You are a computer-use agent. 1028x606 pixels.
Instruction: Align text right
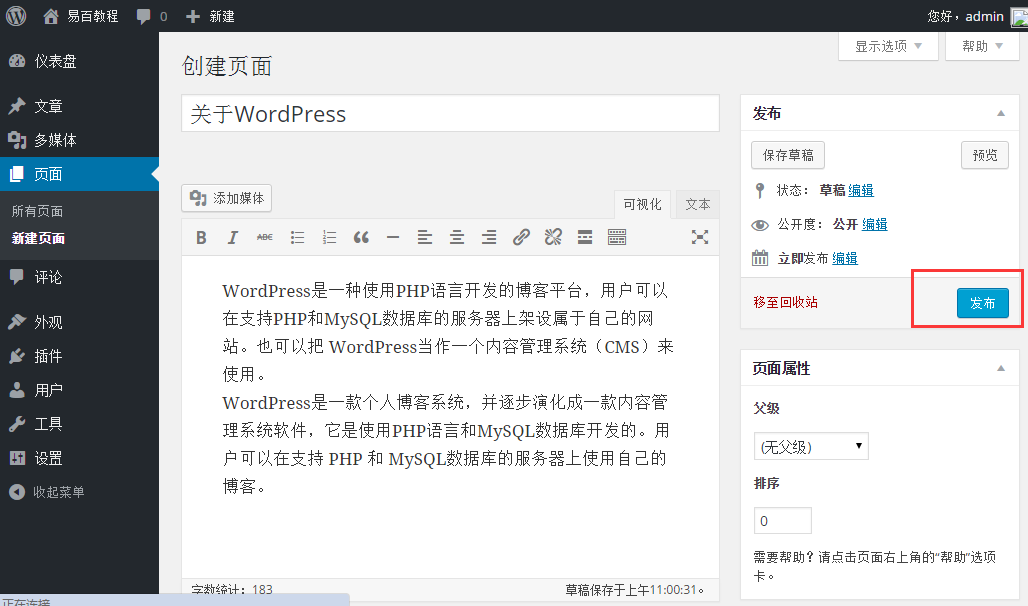(x=489, y=237)
